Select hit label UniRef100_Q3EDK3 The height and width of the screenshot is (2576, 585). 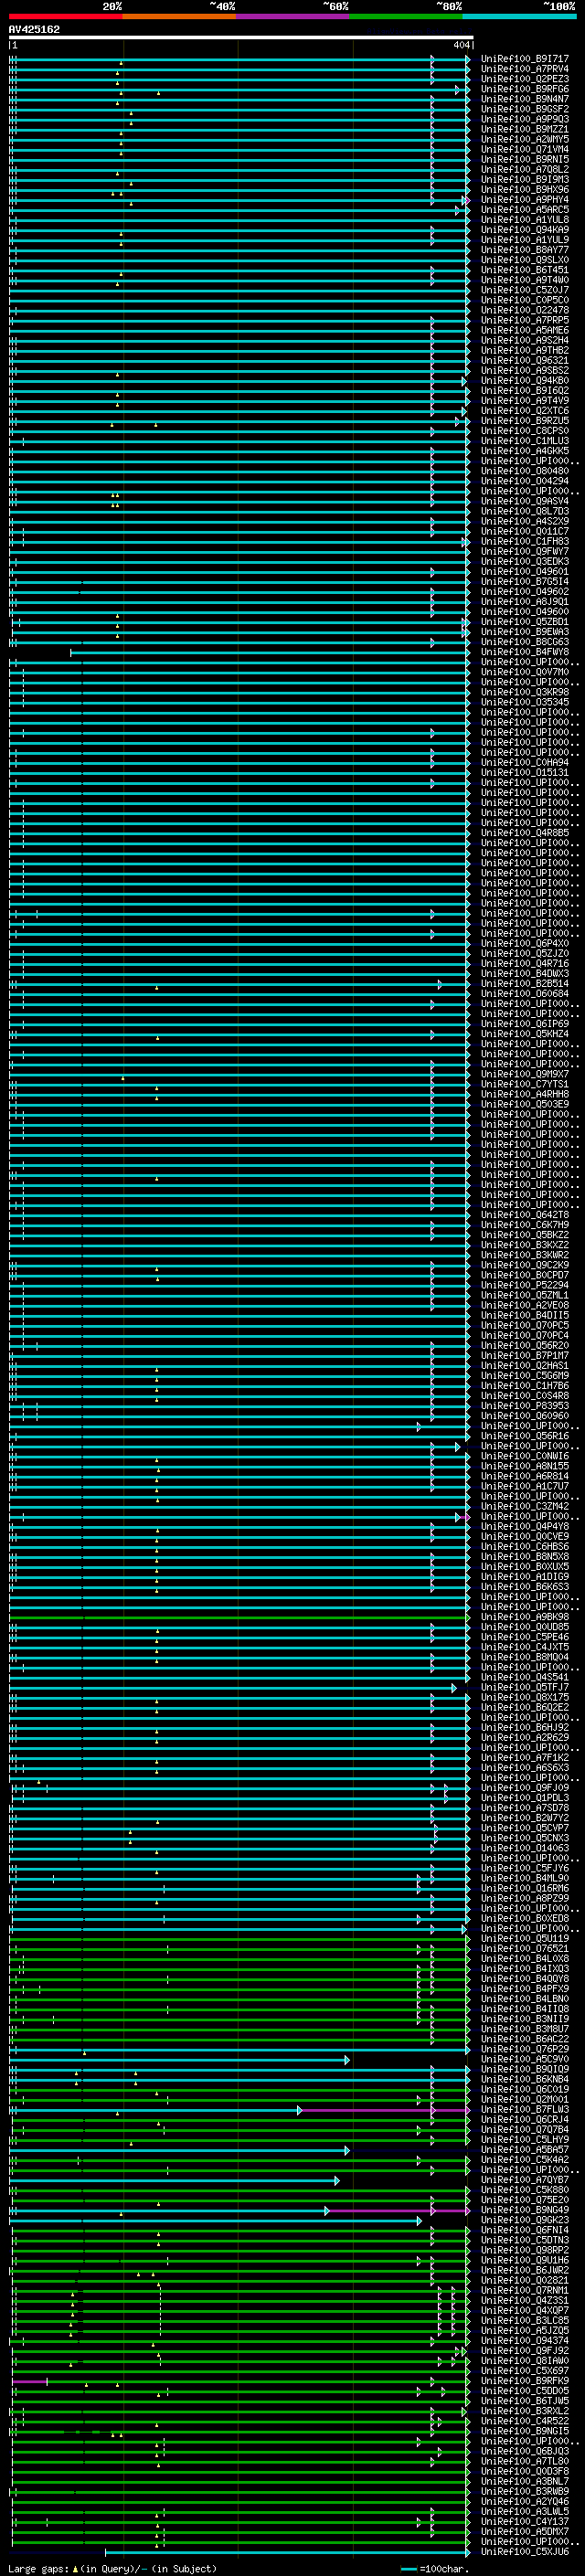(525, 561)
